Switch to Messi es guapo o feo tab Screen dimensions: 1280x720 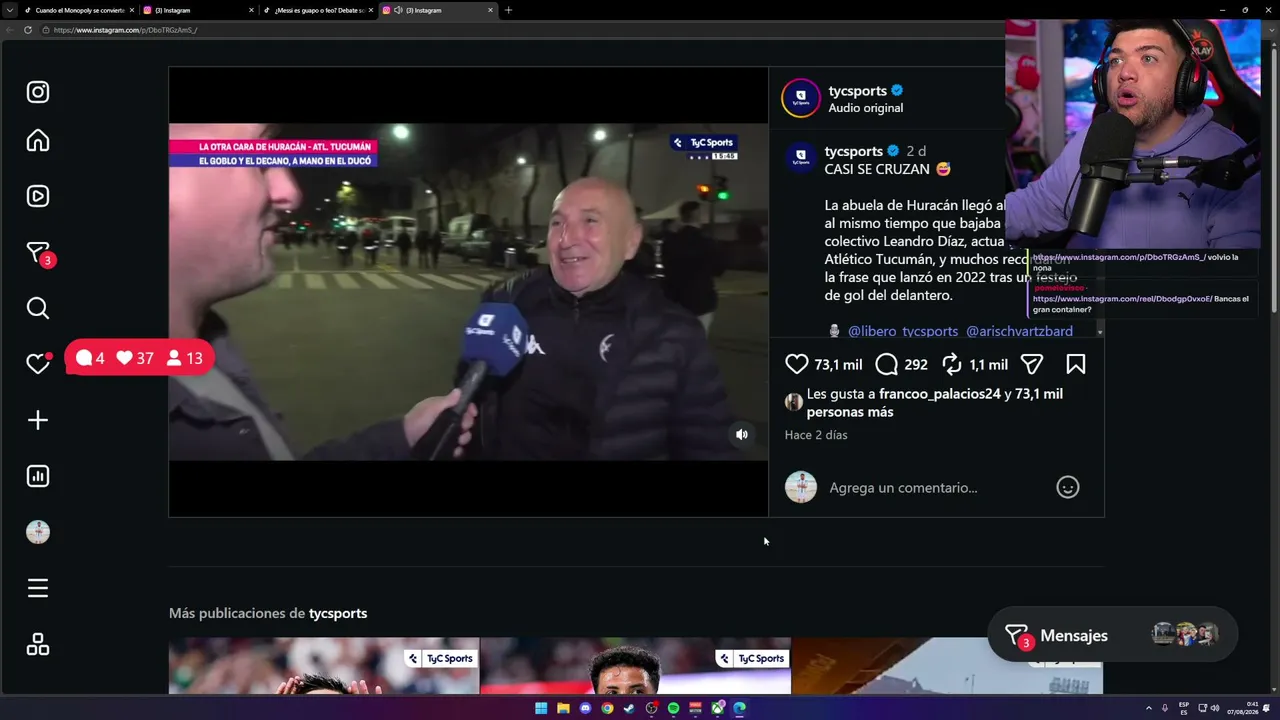coord(318,10)
